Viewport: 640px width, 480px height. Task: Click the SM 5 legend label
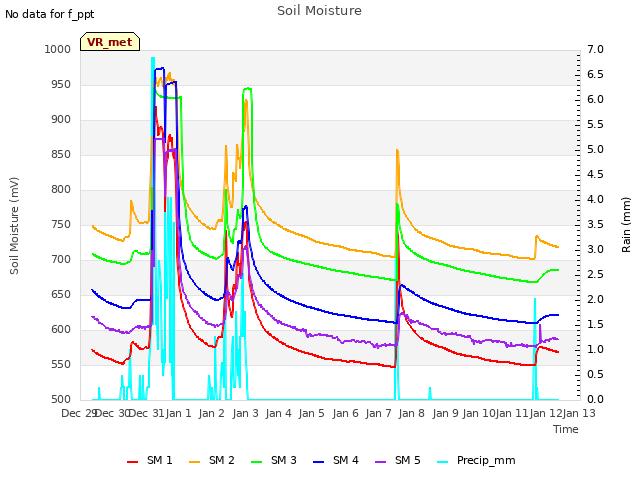(408, 460)
